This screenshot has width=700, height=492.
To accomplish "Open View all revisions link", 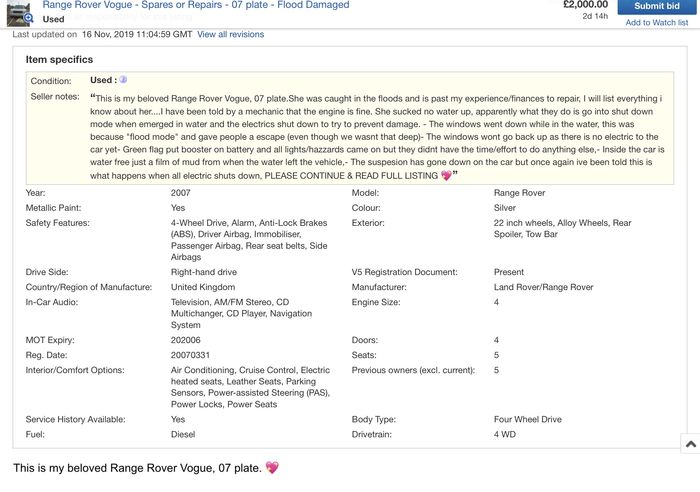I will coord(230,34).
